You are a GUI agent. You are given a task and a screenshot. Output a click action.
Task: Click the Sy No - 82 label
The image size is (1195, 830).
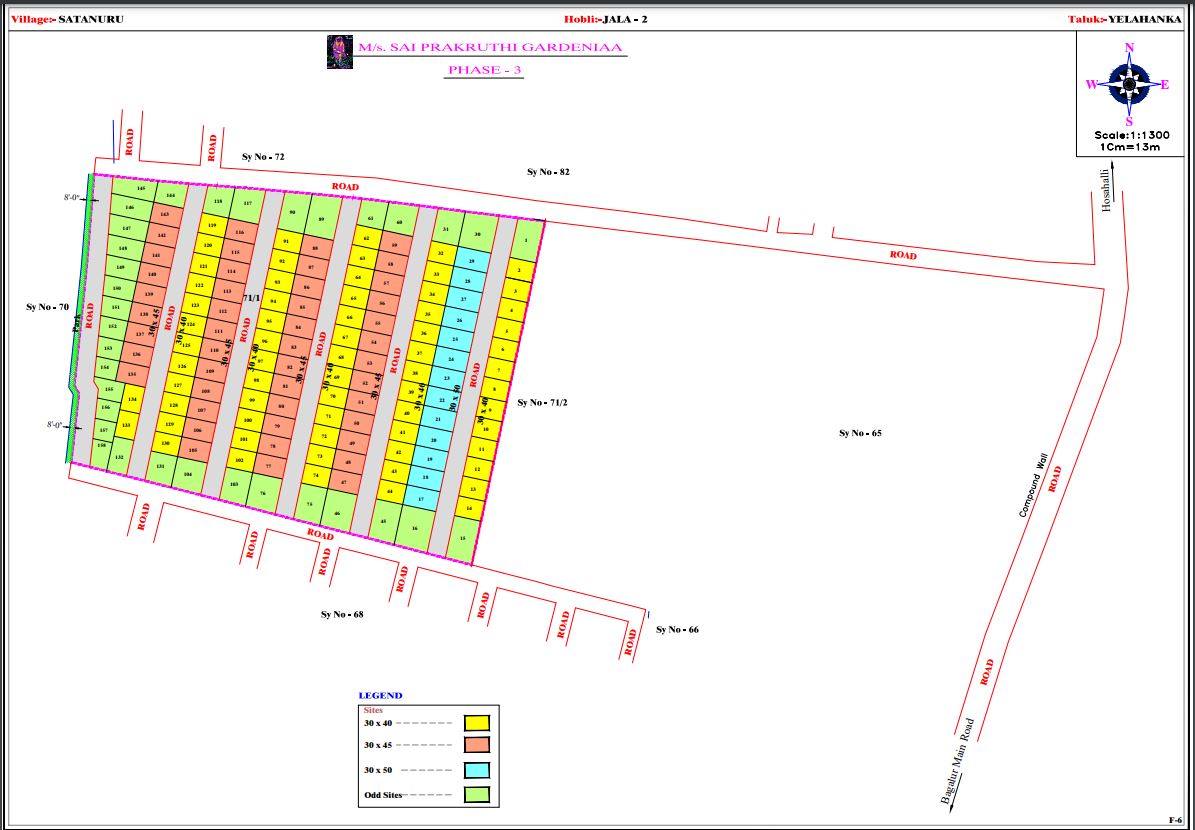[x=548, y=172]
